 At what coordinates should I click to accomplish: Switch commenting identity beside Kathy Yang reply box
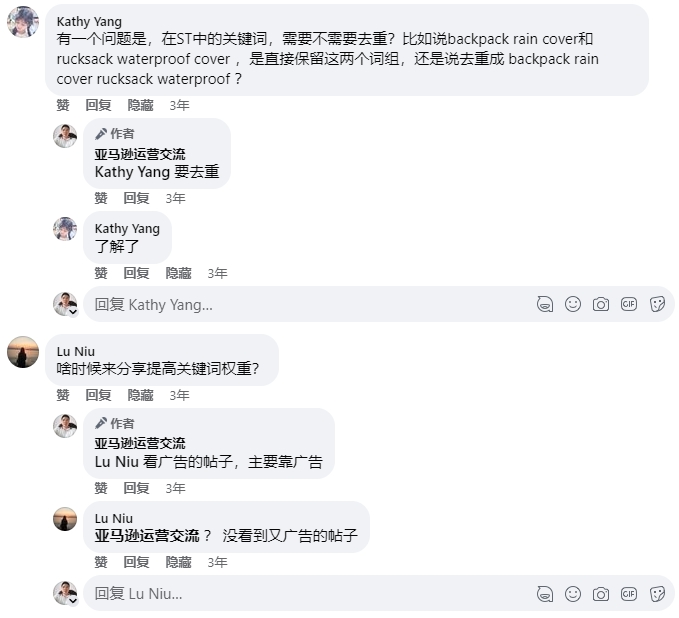coord(65,304)
